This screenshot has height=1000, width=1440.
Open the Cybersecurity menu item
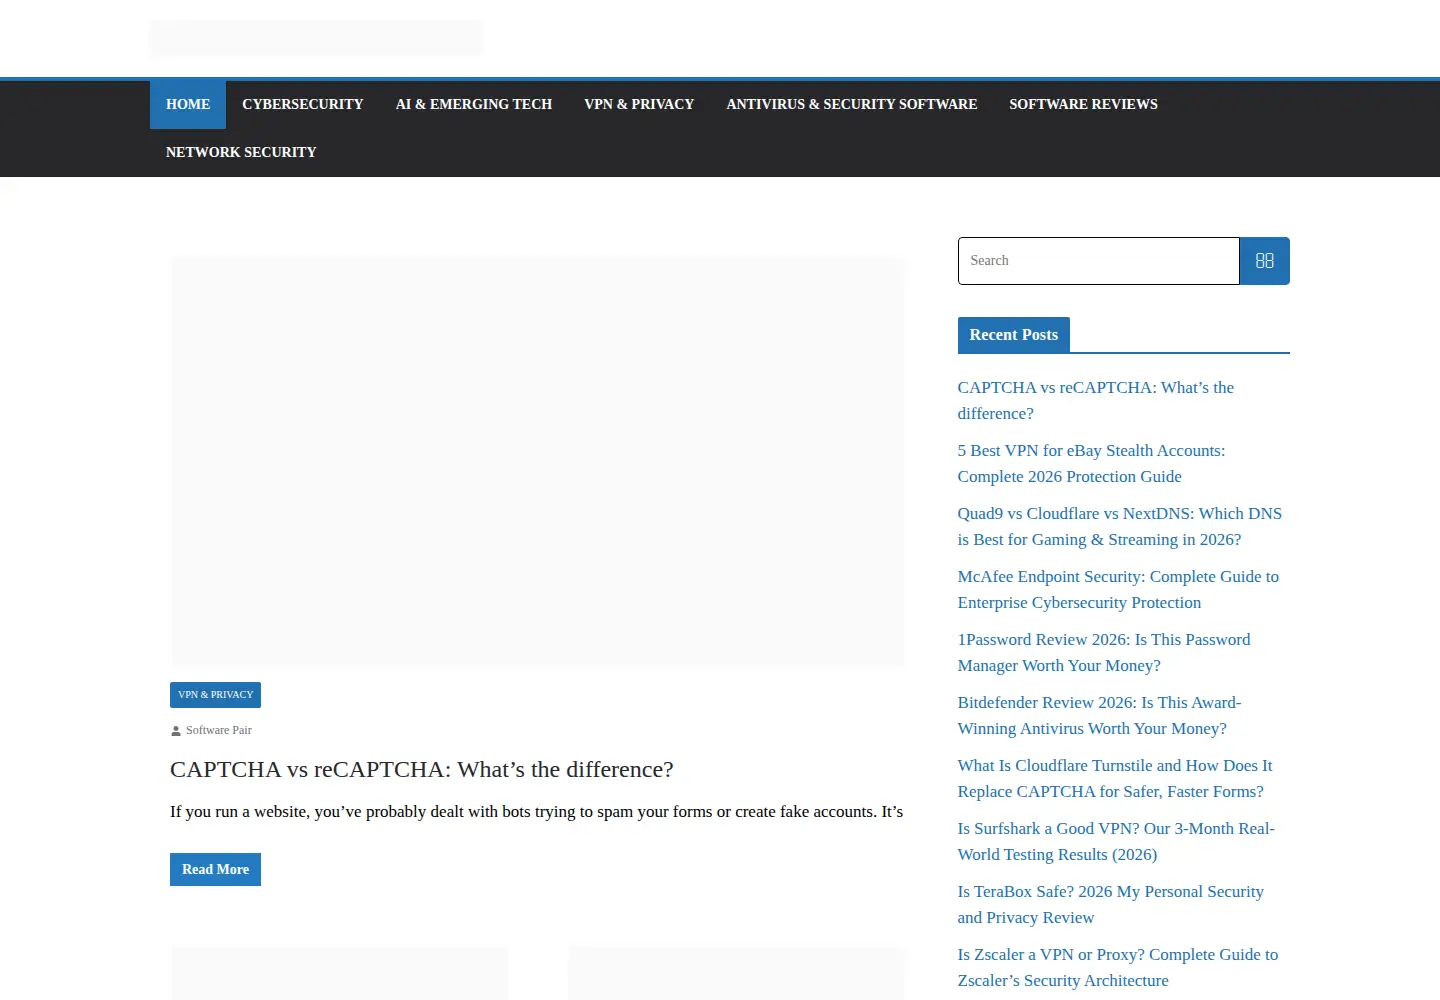[303, 104]
